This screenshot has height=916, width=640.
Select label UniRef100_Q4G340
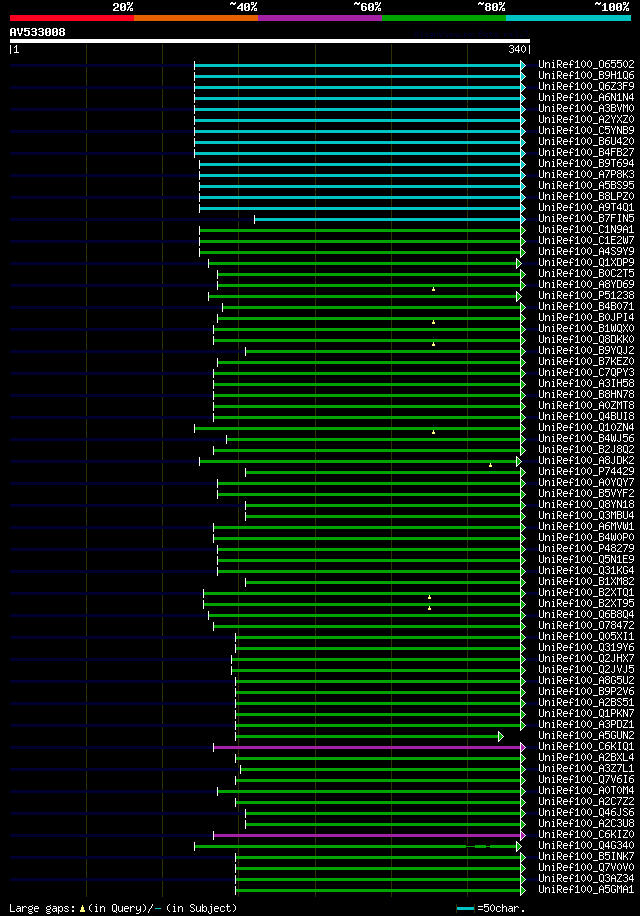click(586, 845)
